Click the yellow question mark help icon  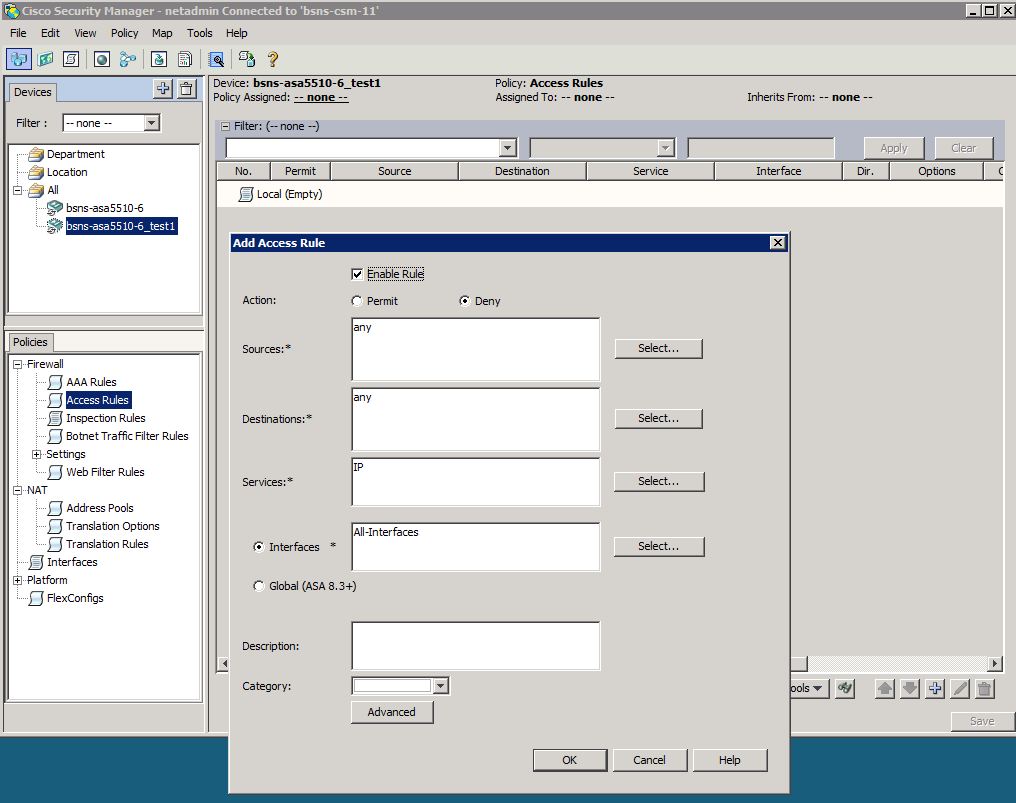(273, 59)
